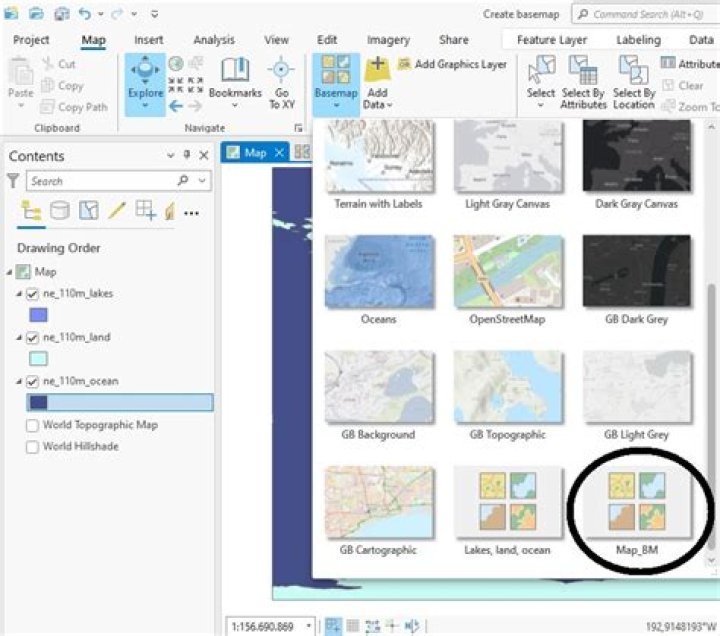The height and width of the screenshot is (636, 720).
Task: Switch to the Imagery ribbon tab
Action: [388, 40]
